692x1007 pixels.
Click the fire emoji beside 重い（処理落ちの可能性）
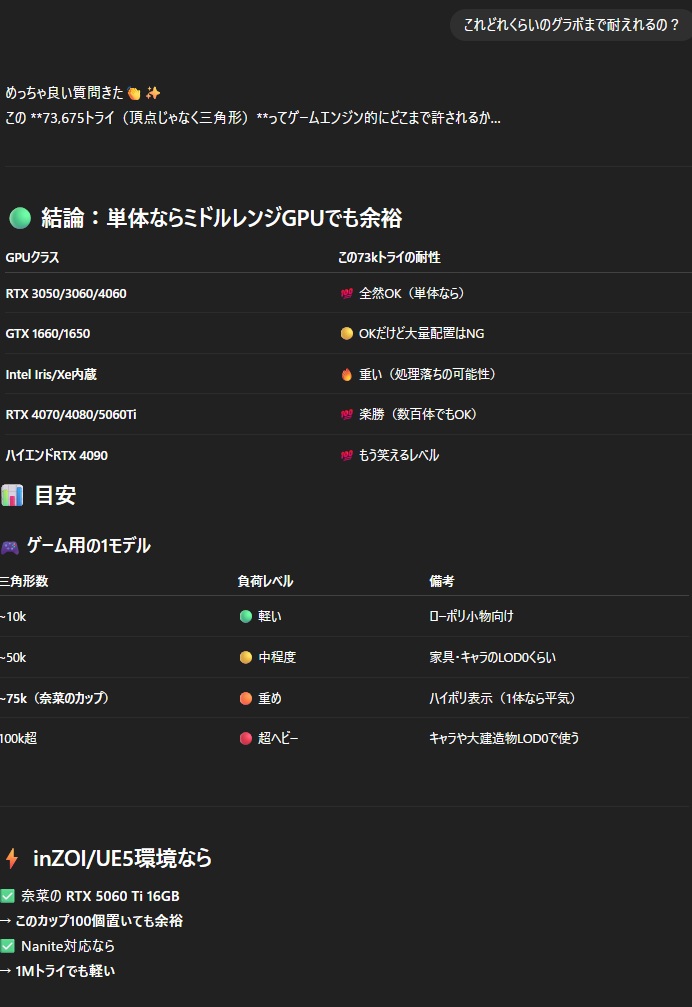pyautogui.click(x=347, y=374)
